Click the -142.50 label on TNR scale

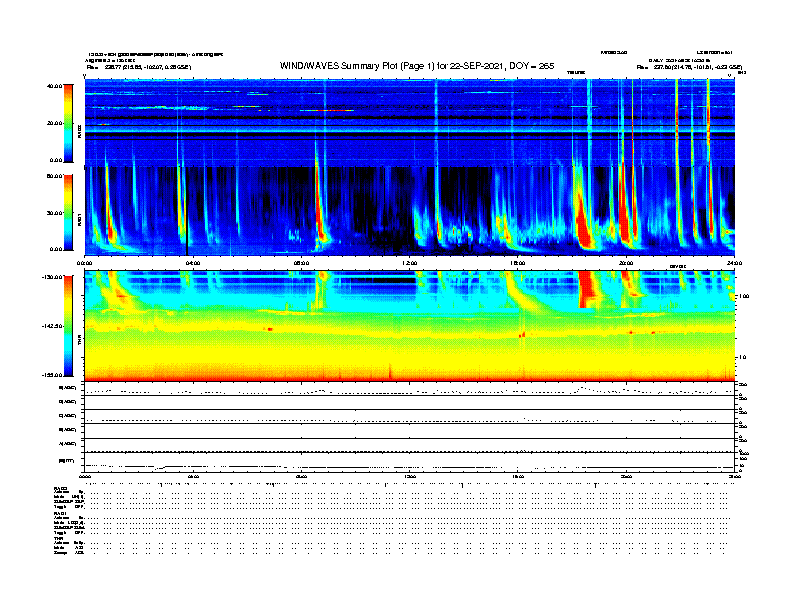52,326
